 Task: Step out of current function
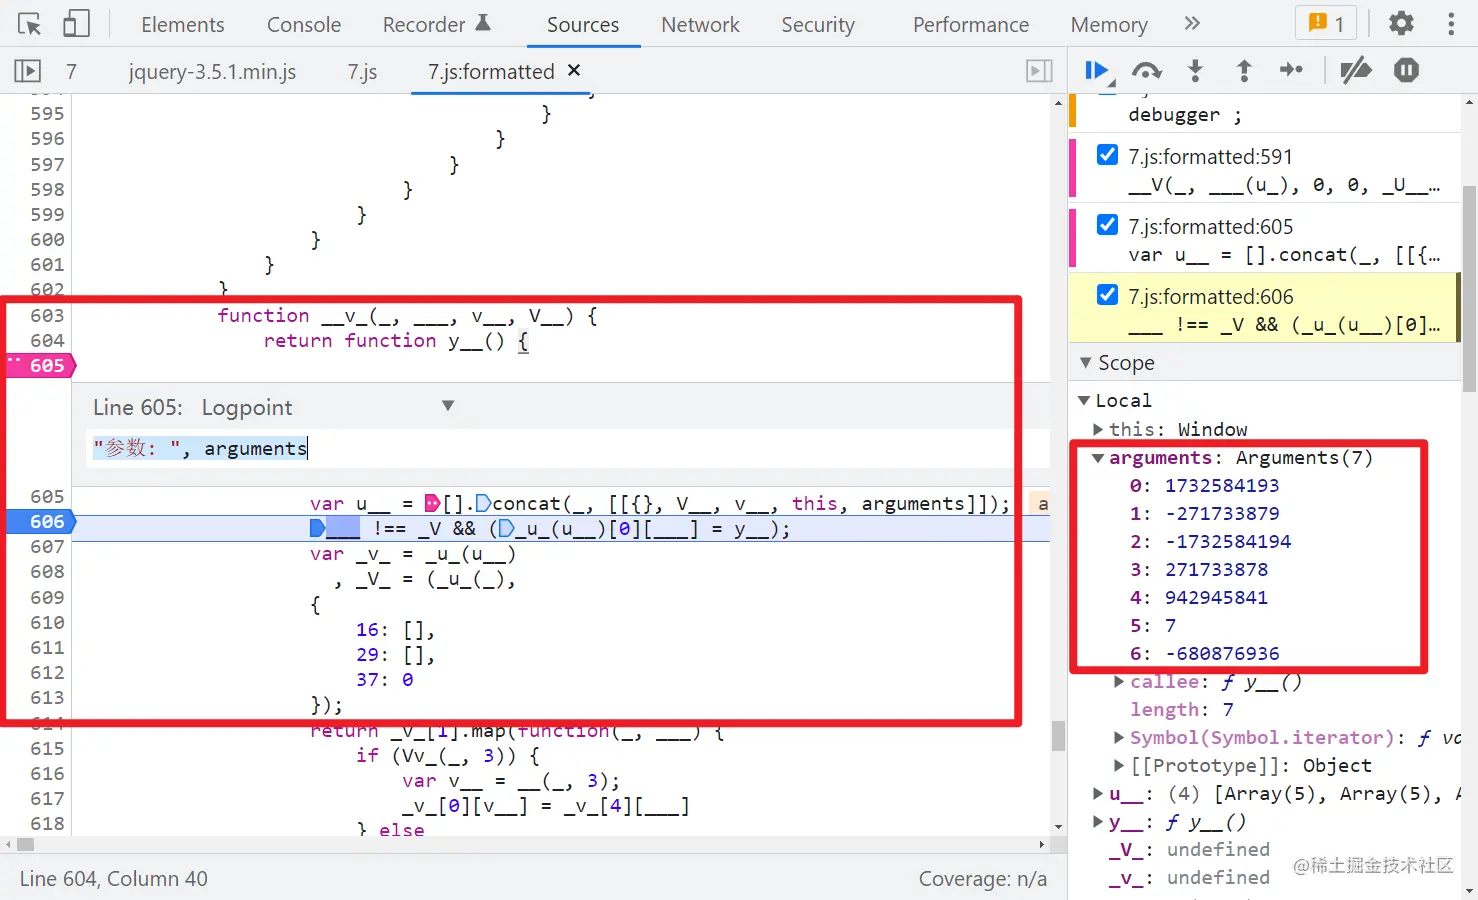point(1244,70)
